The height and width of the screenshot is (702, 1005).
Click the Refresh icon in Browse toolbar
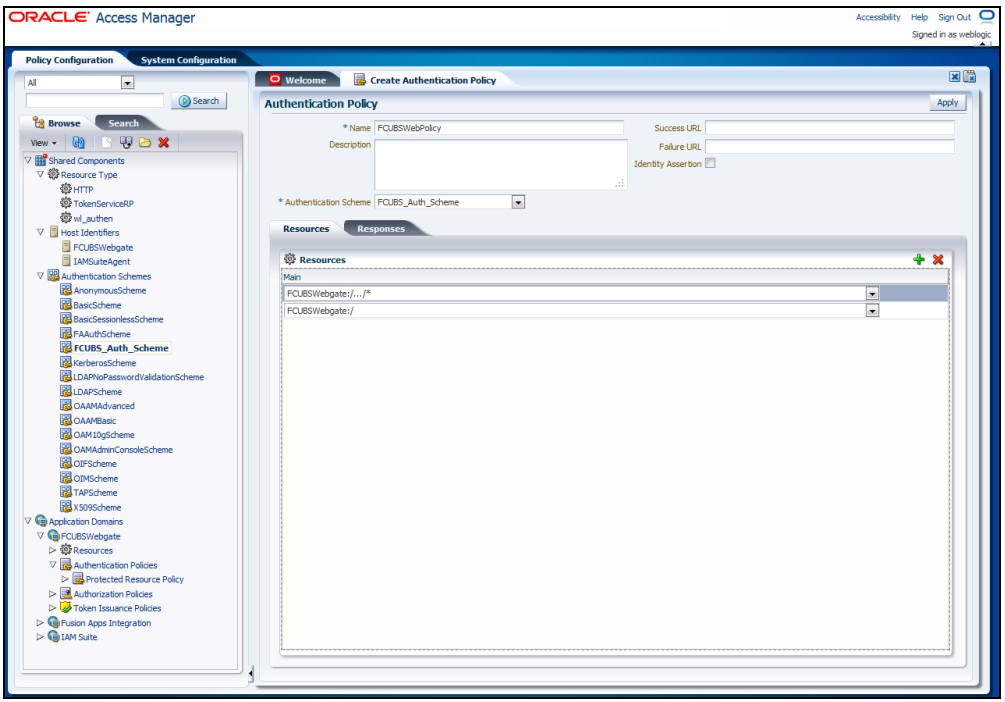coord(79,142)
